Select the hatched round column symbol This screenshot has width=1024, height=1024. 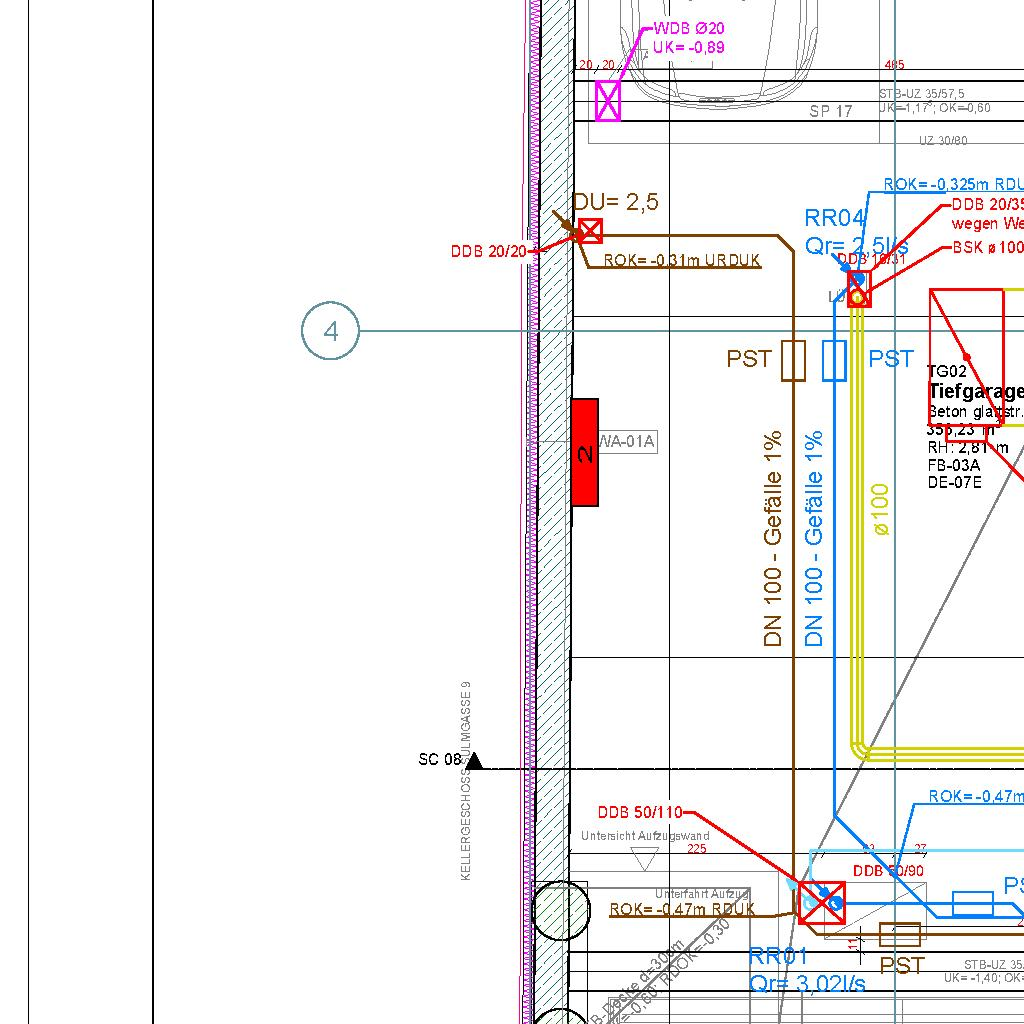560,910
